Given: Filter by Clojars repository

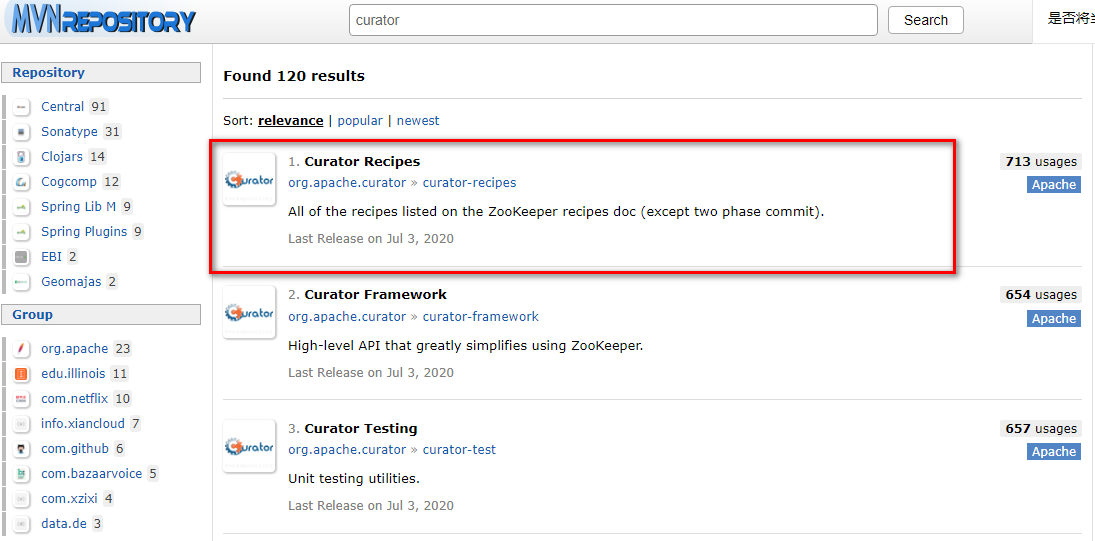Looking at the screenshot, I should tap(61, 157).
